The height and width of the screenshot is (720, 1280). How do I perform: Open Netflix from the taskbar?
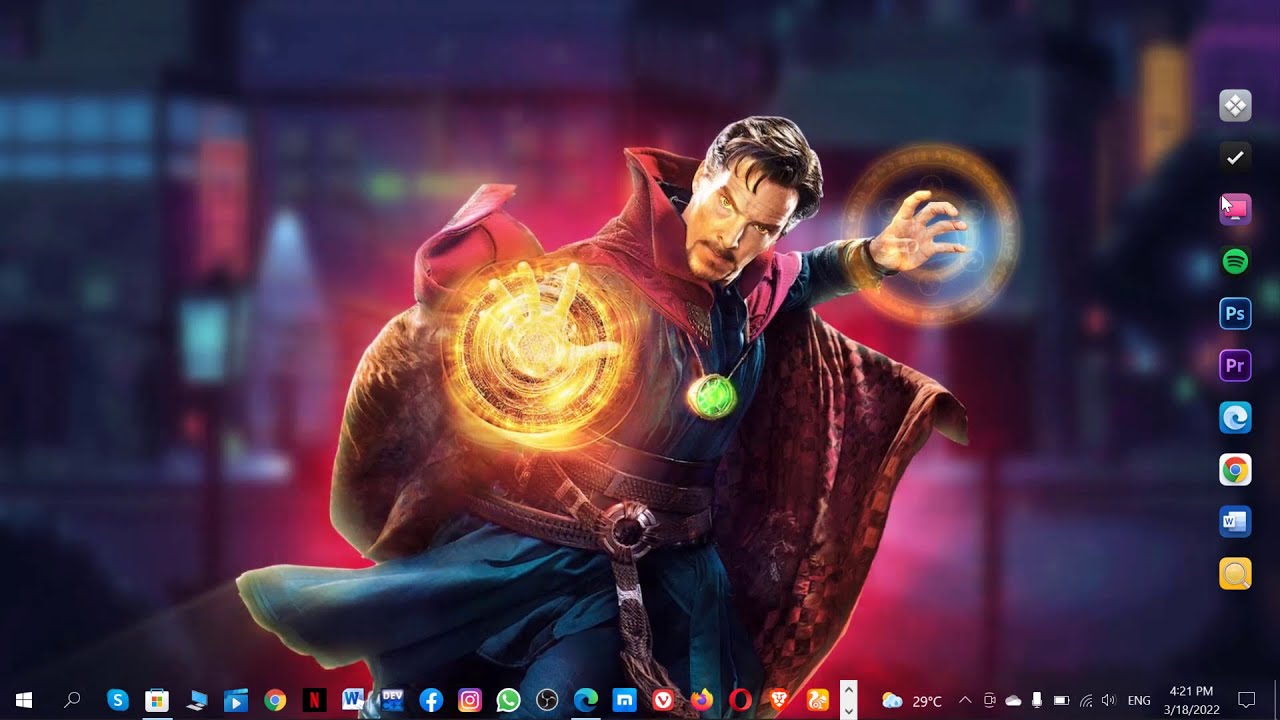pos(313,700)
